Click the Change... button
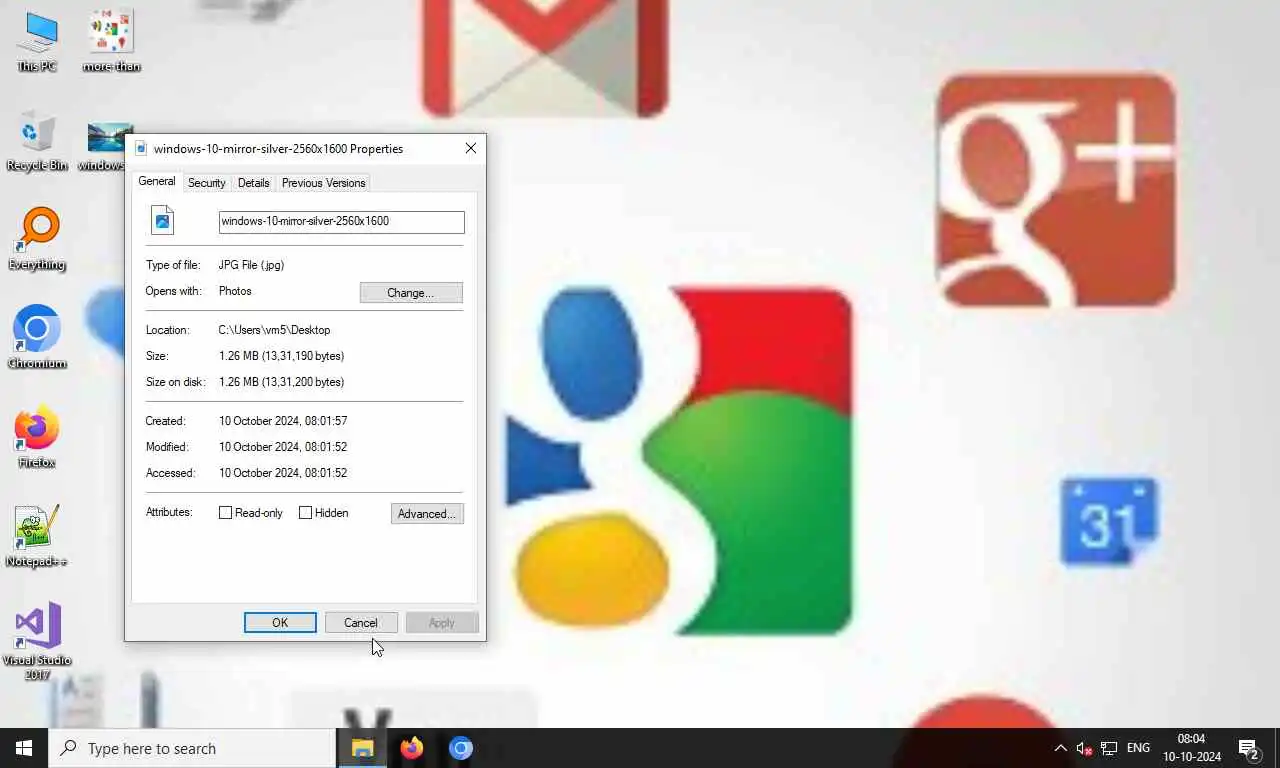1280x768 pixels. click(x=411, y=293)
